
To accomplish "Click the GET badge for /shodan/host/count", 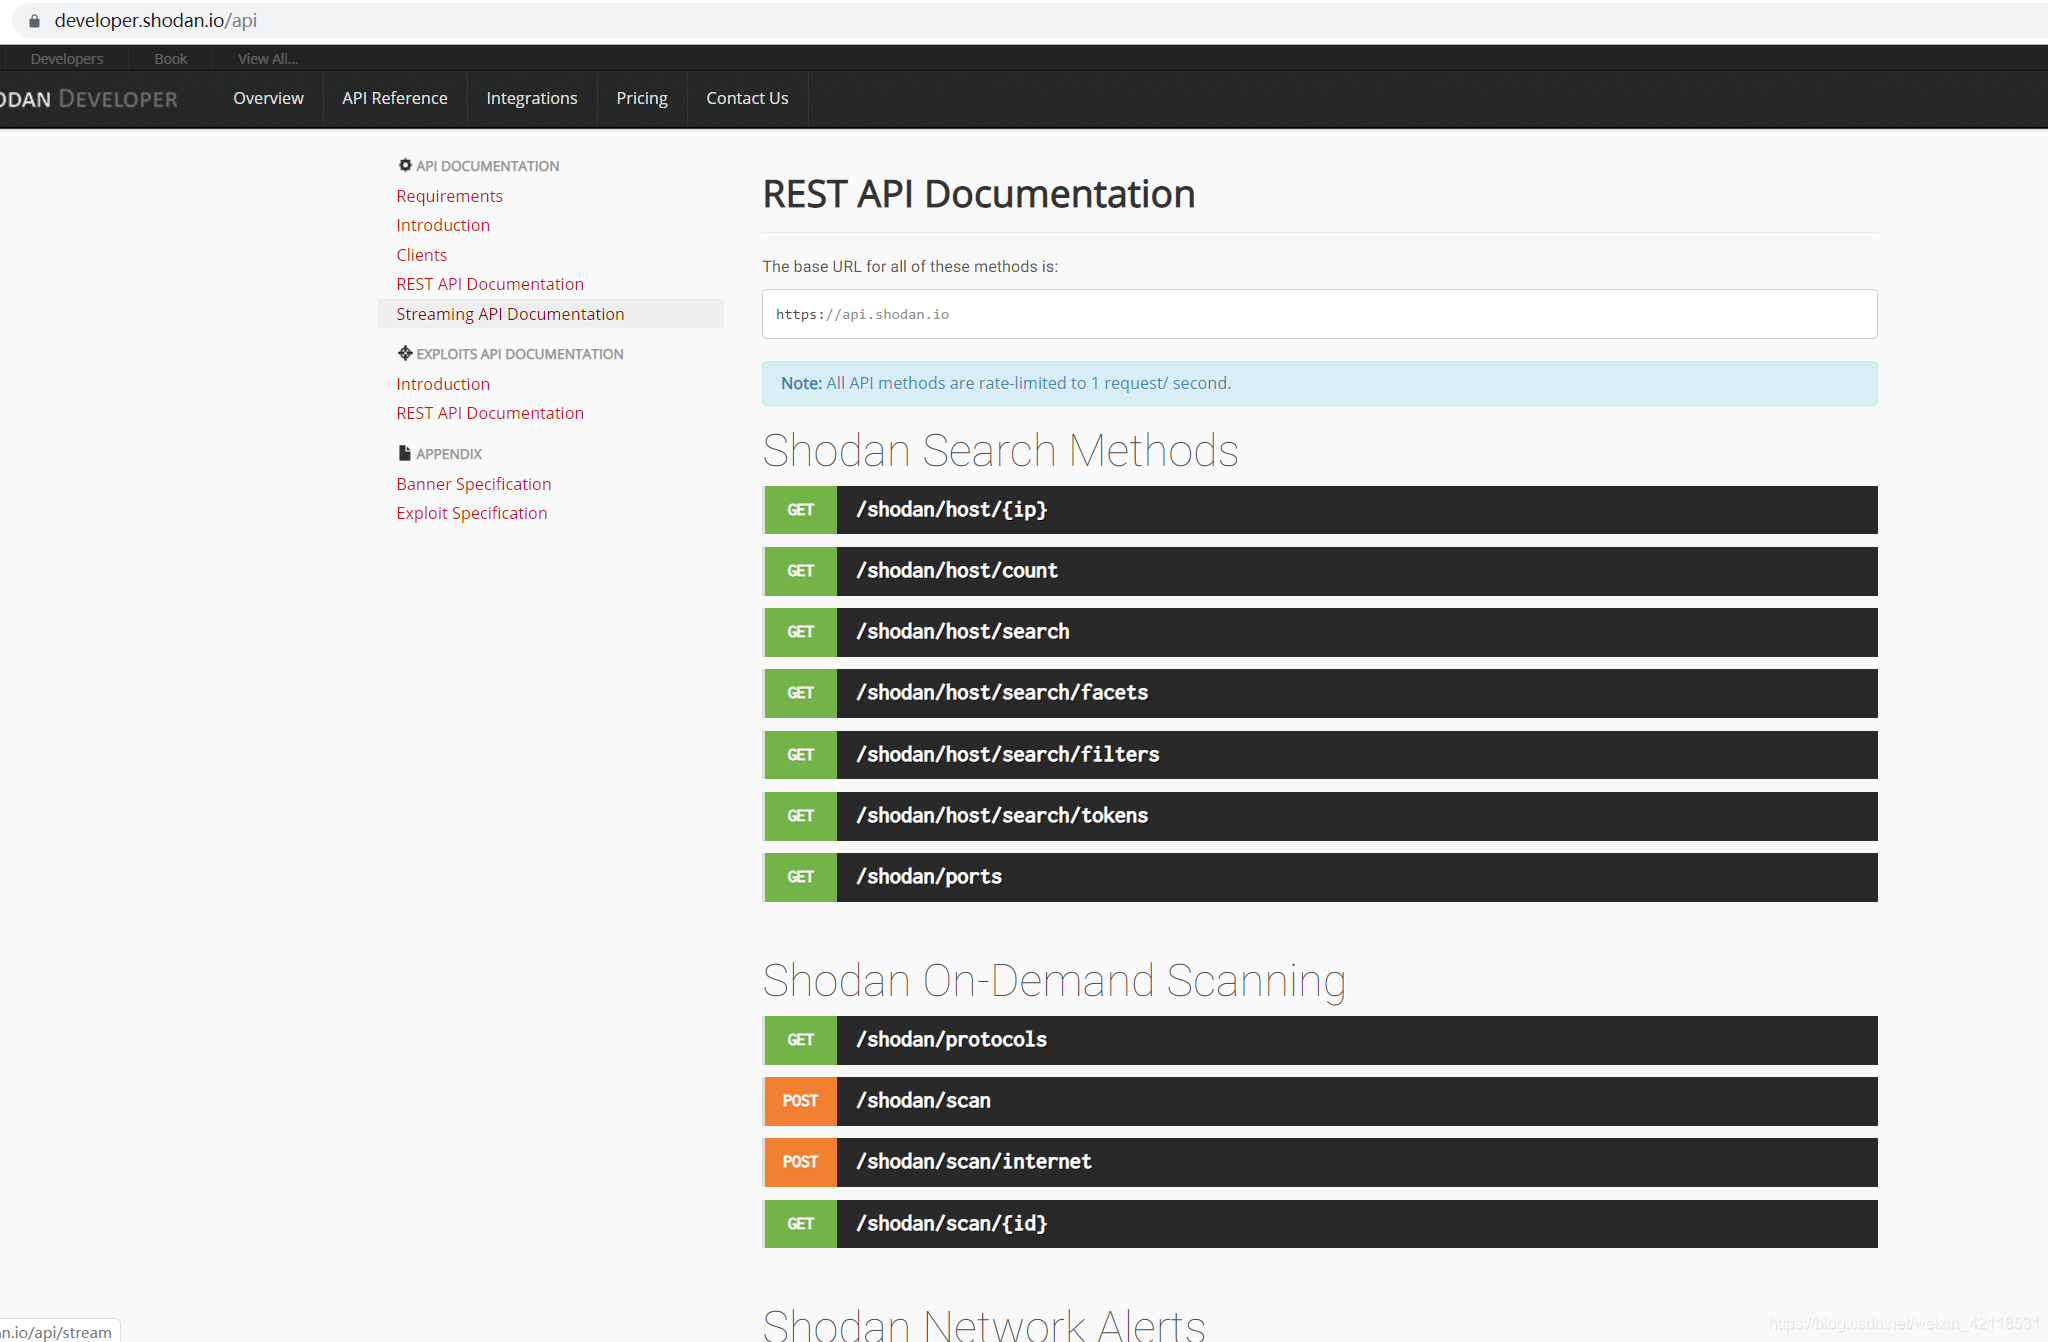I will click(800, 571).
